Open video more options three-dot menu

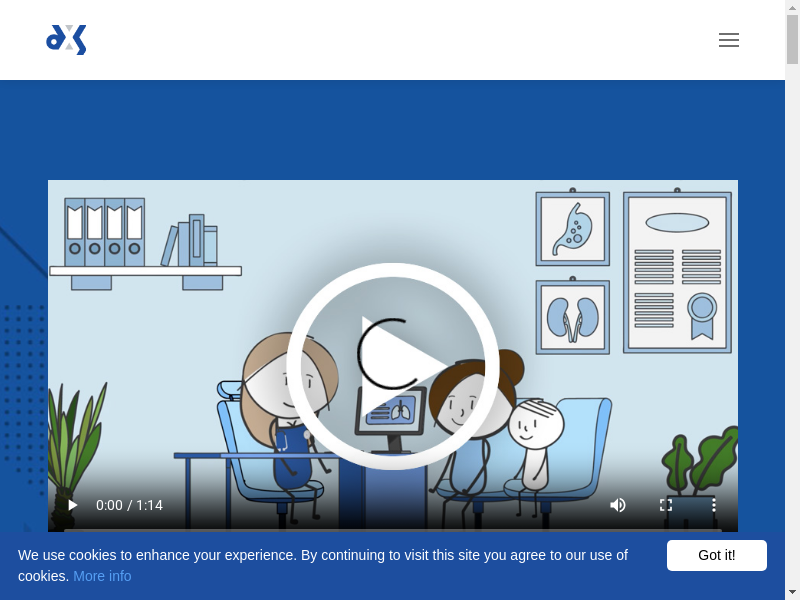point(714,505)
